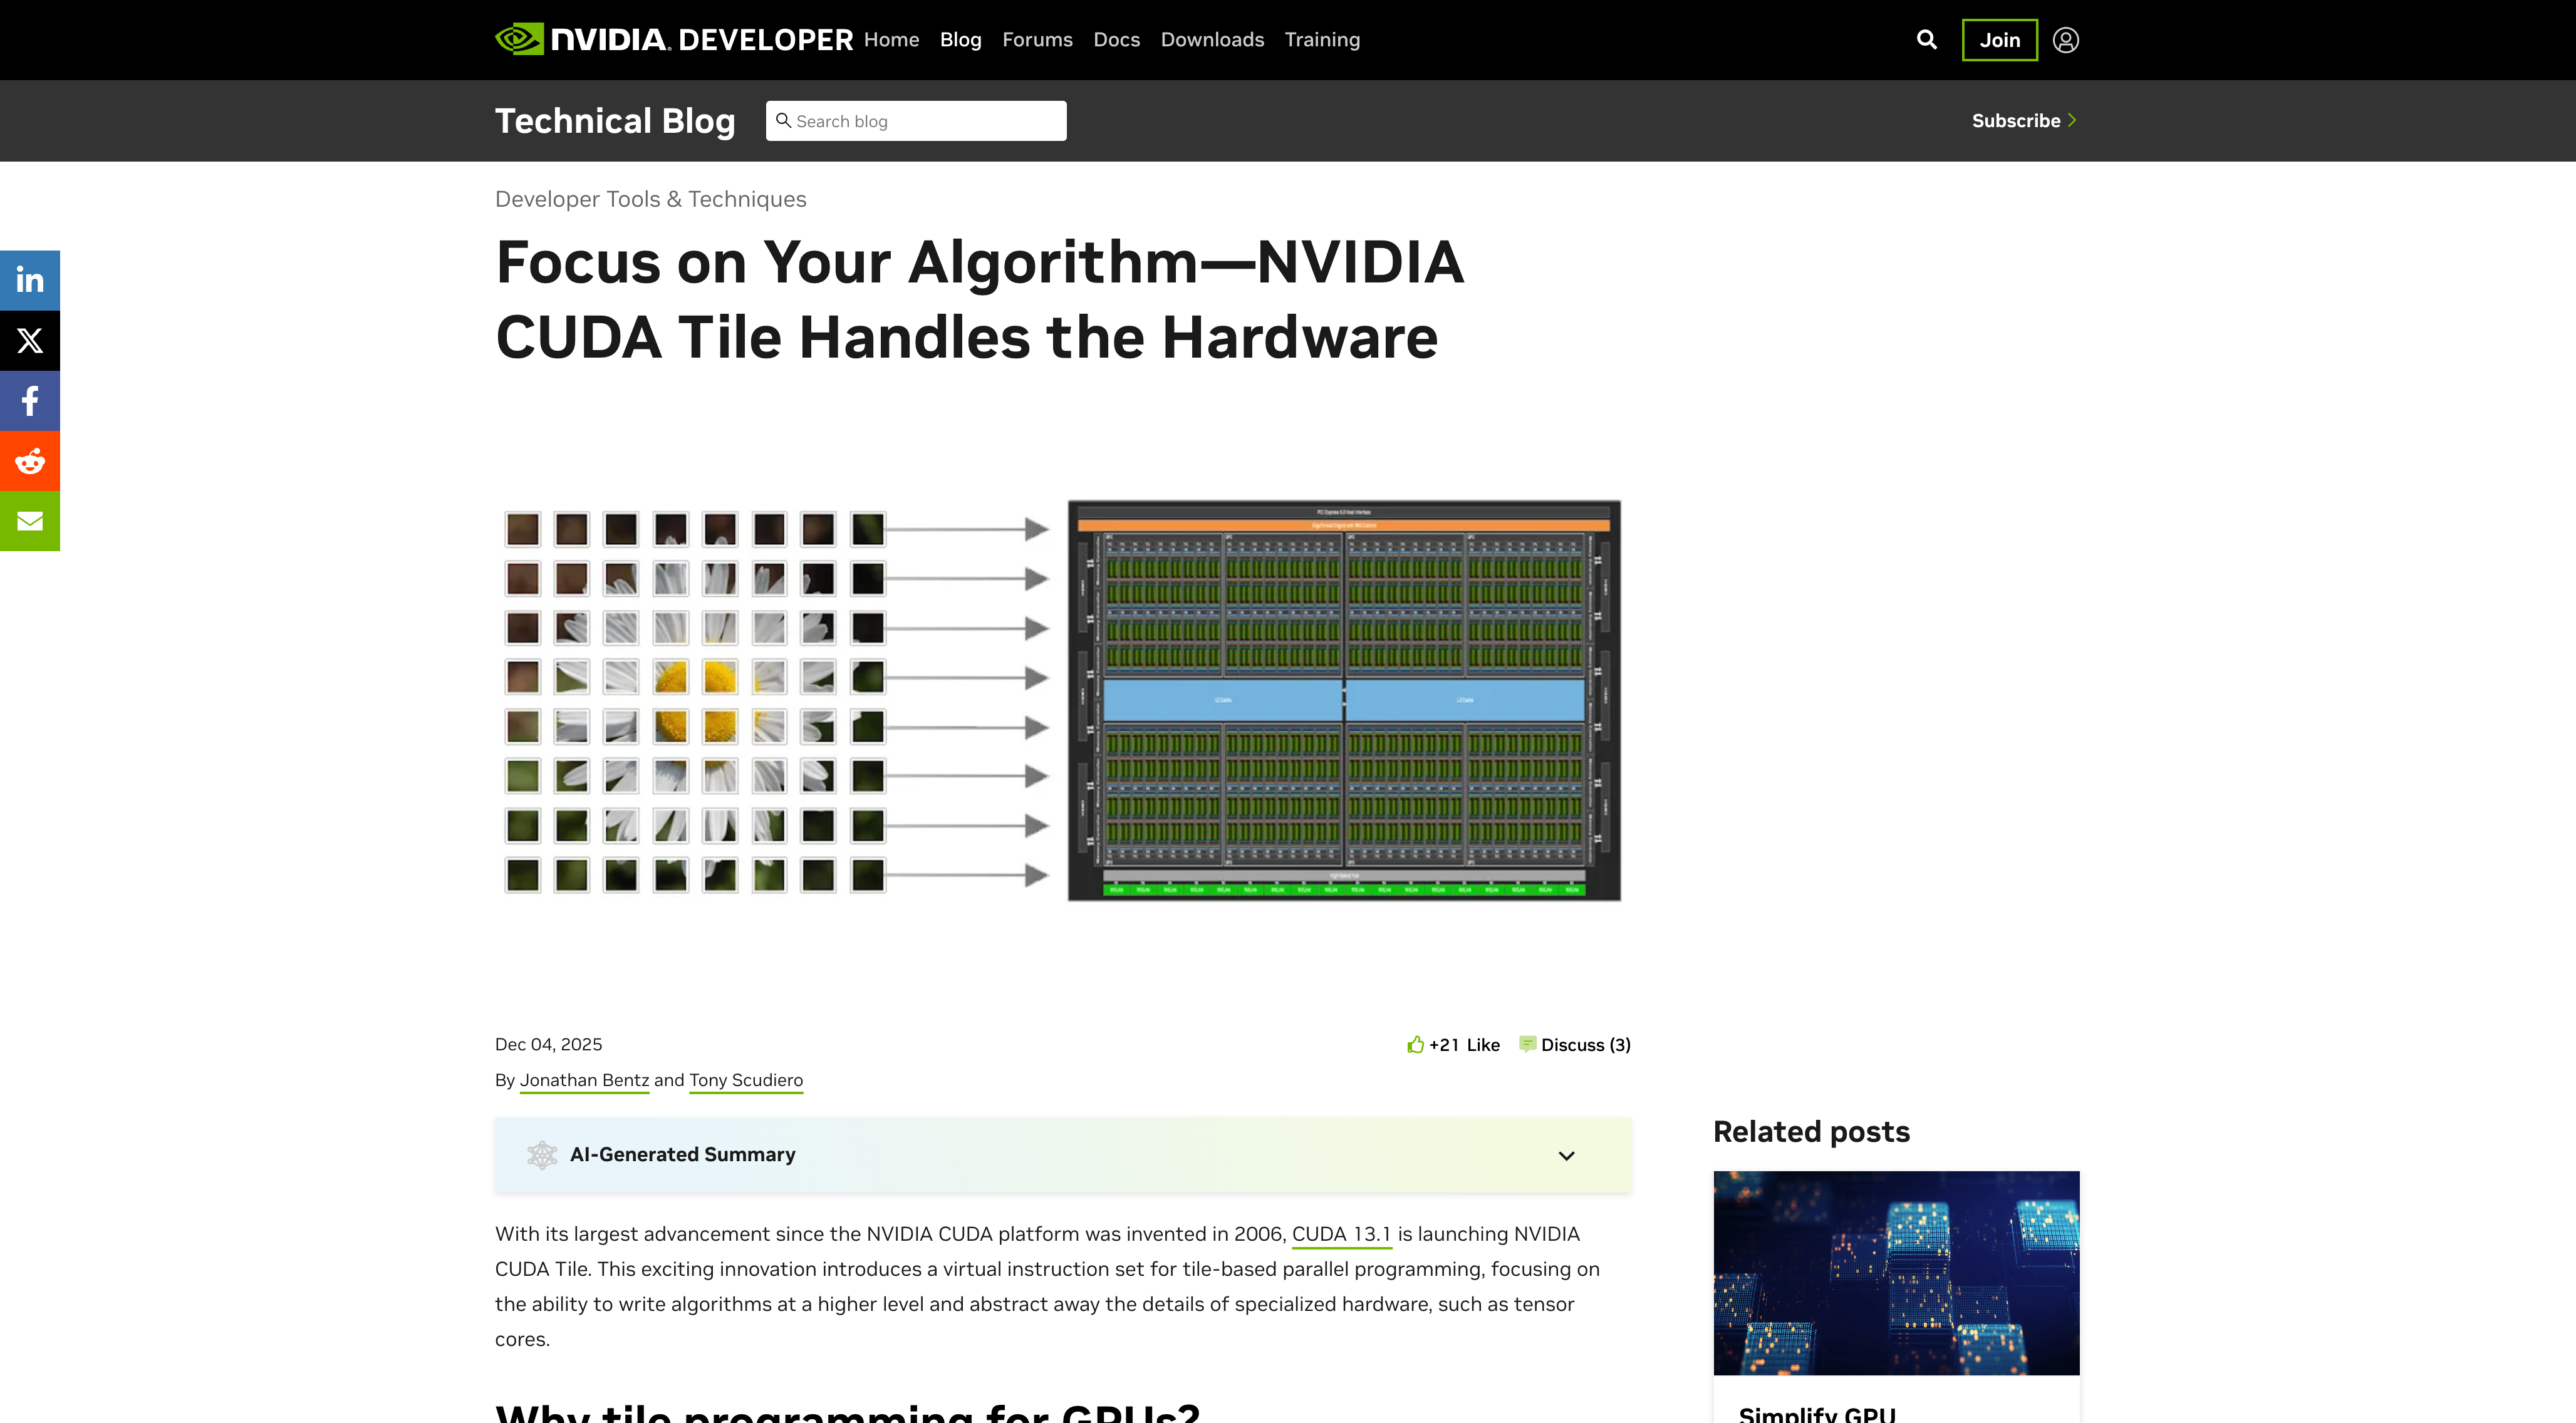Open site search magnifier in header
Viewport: 2576px width, 1423px height.
click(1926, 40)
